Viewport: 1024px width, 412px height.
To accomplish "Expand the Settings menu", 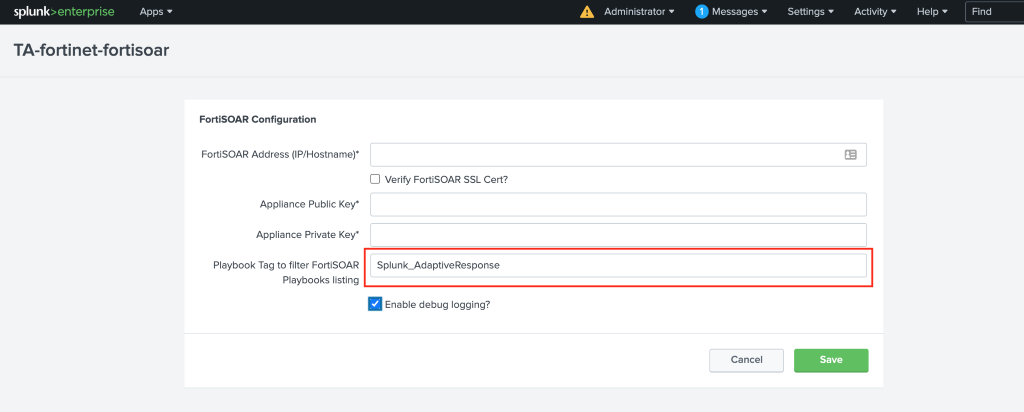I will coord(810,12).
